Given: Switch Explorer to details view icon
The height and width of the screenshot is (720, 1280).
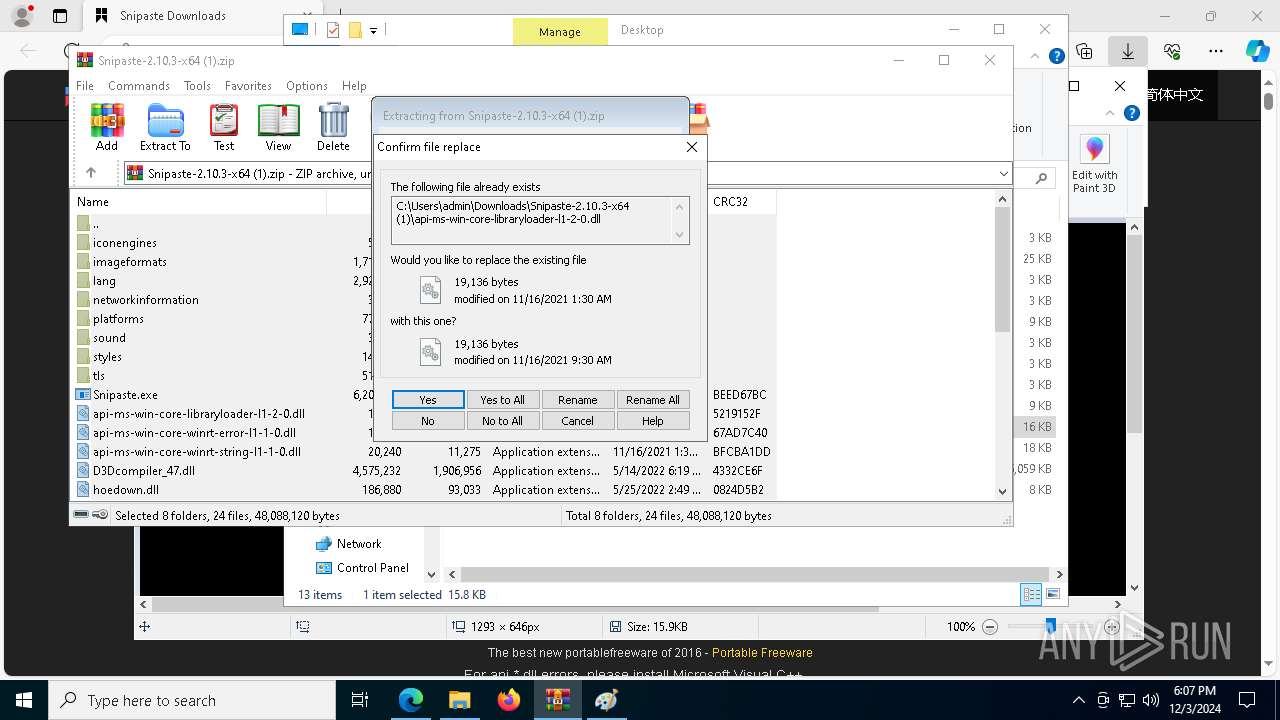Looking at the screenshot, I should point(1031,594).
